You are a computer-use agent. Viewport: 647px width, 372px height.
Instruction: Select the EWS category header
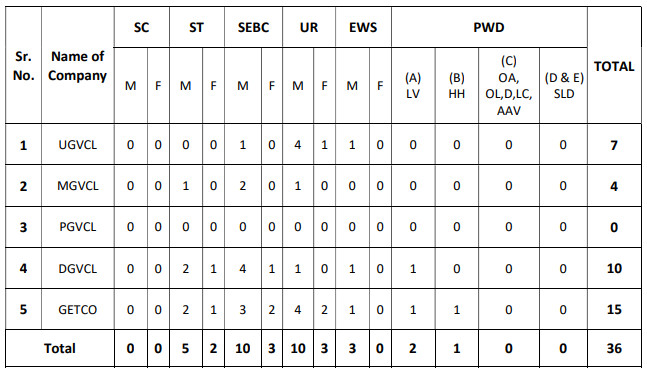coord(363,27)
